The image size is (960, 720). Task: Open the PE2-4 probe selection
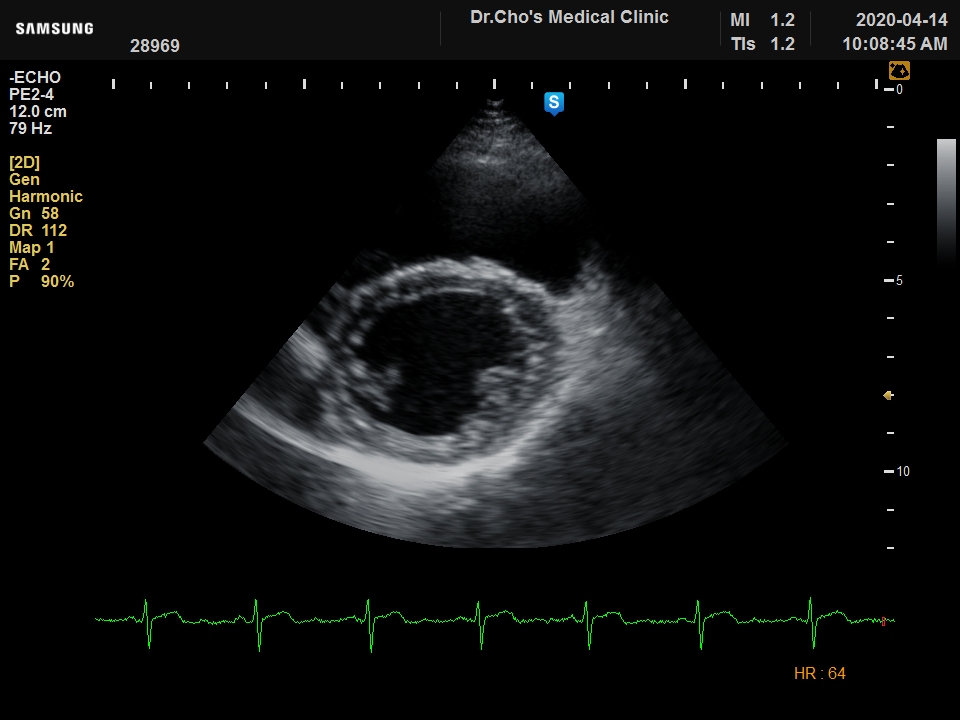coord(31,95)
